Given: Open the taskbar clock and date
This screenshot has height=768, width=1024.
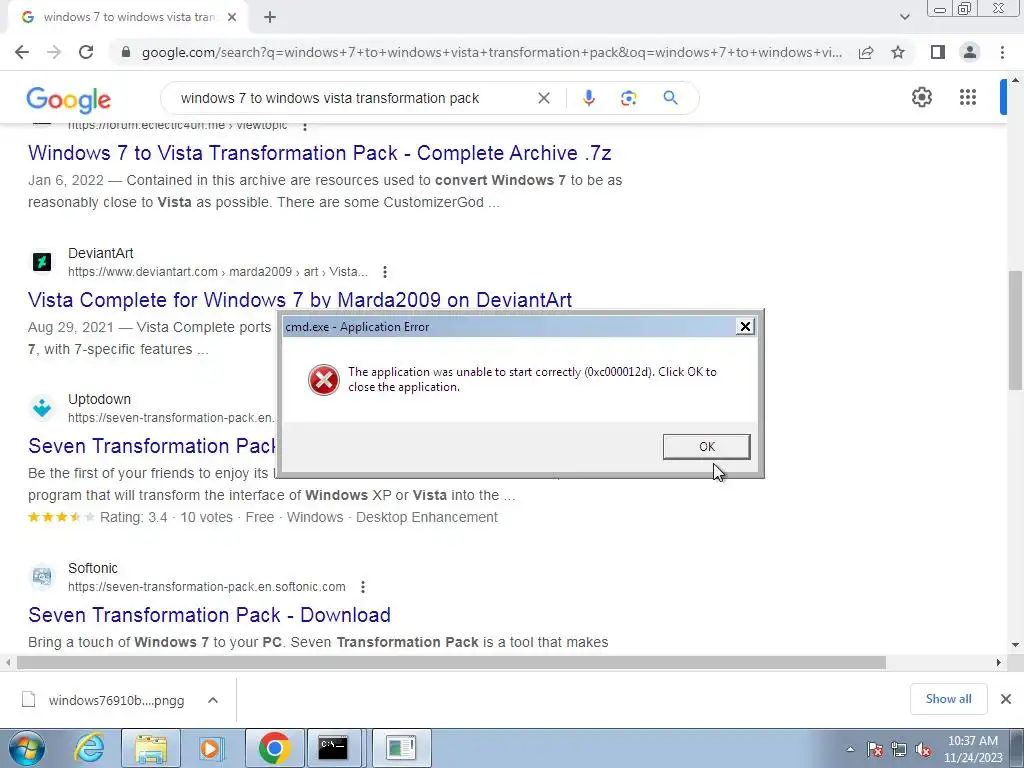Looking at the screenshot, I should pyautogui.click(x=973, y=749).
